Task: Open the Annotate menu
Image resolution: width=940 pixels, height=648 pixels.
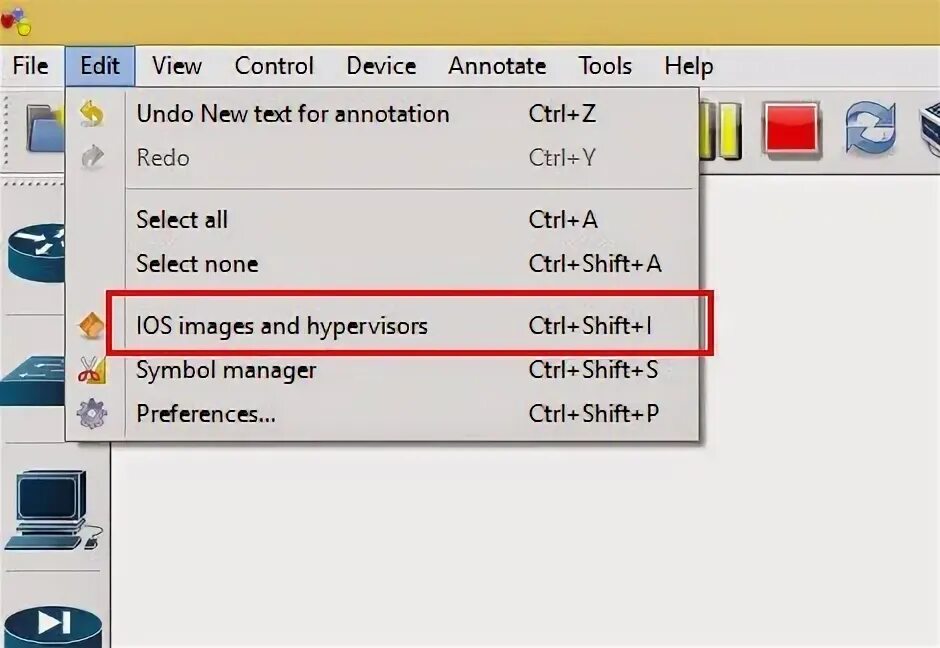Action: [x=497, y=66]
